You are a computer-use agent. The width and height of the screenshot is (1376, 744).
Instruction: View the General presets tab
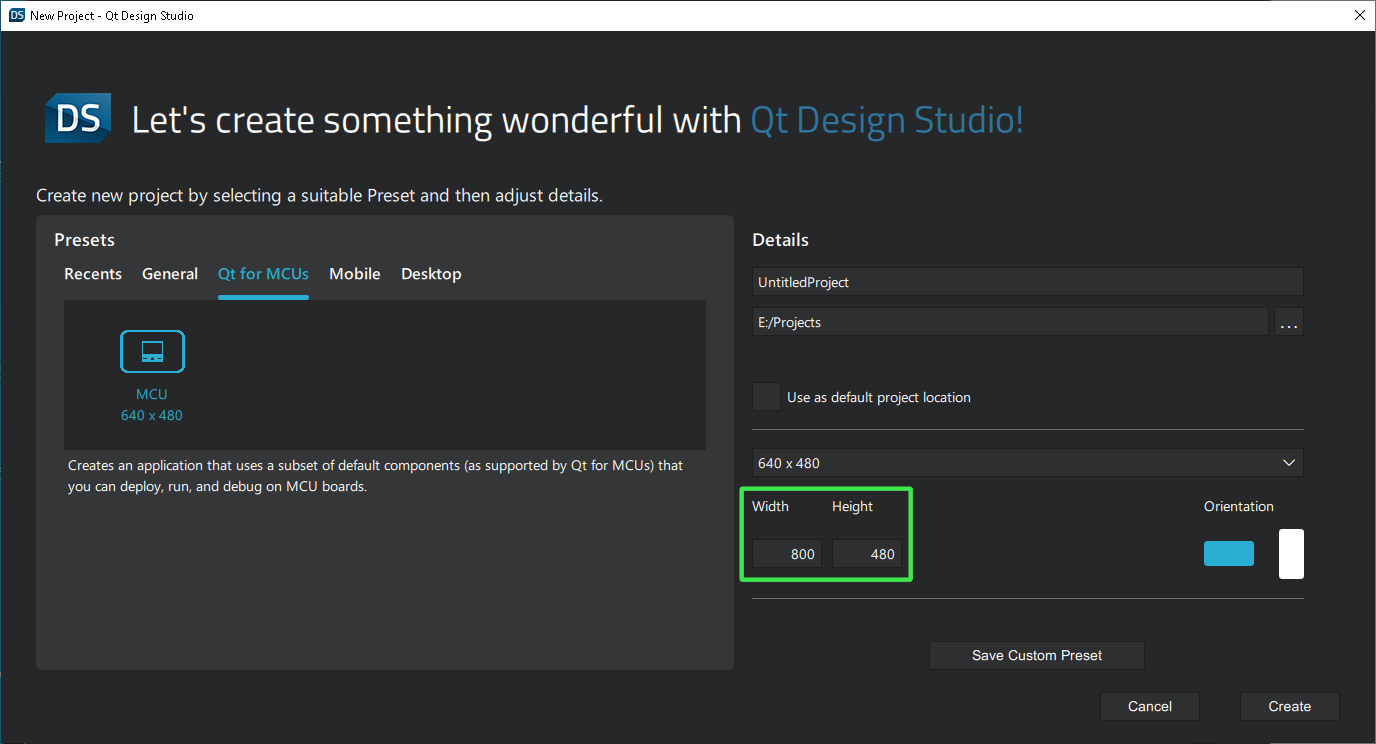[x=170, y=273]
